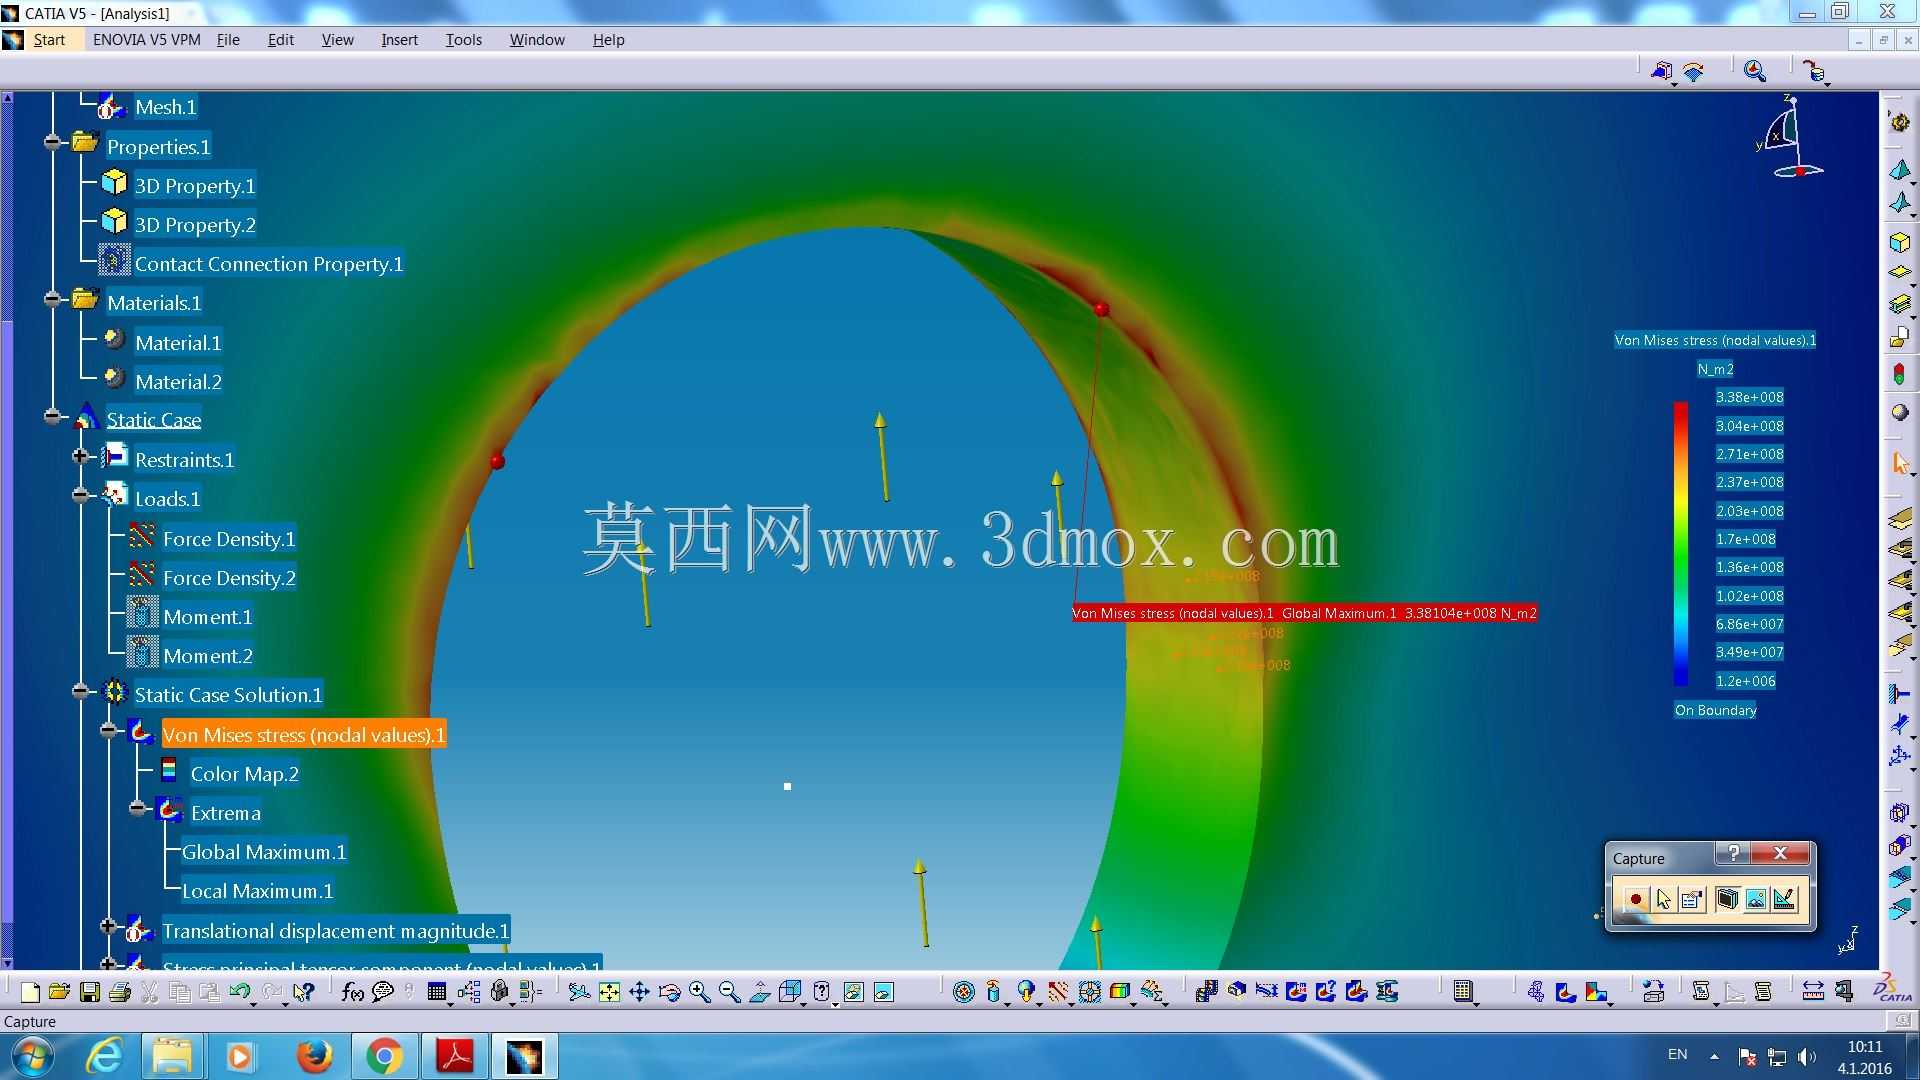Viewport: 1920px width, 1080px height.
Task: Click the Zoom In magnifier
Action: point(699,992)
